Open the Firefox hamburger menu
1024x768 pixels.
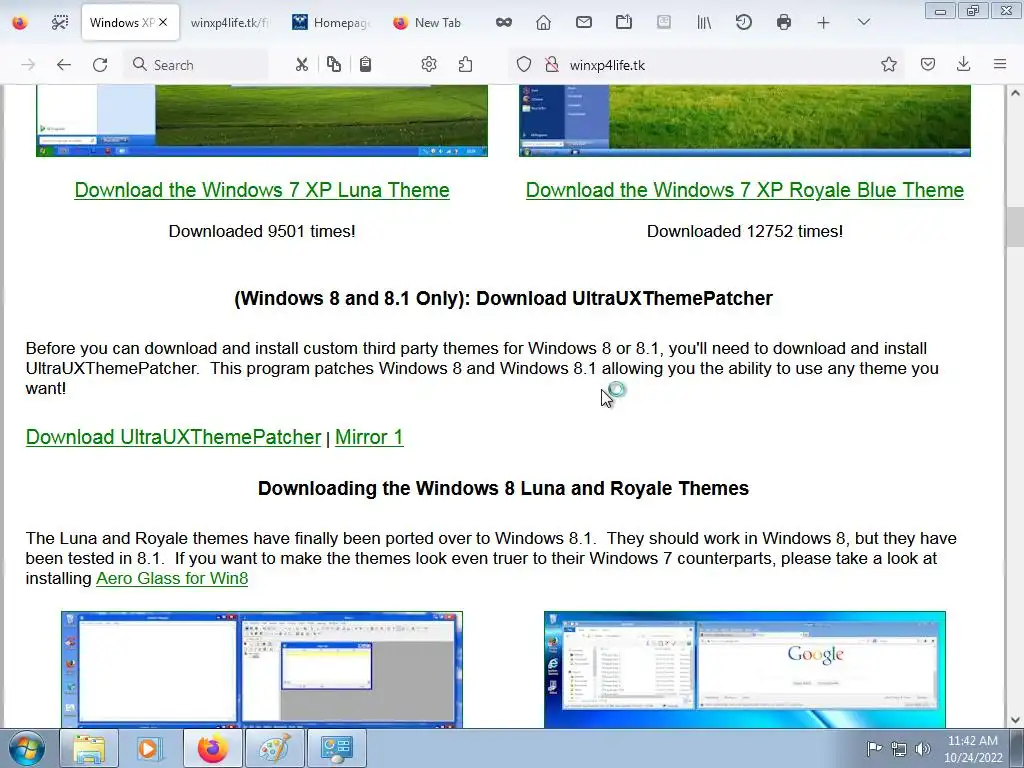(1000, 65)
